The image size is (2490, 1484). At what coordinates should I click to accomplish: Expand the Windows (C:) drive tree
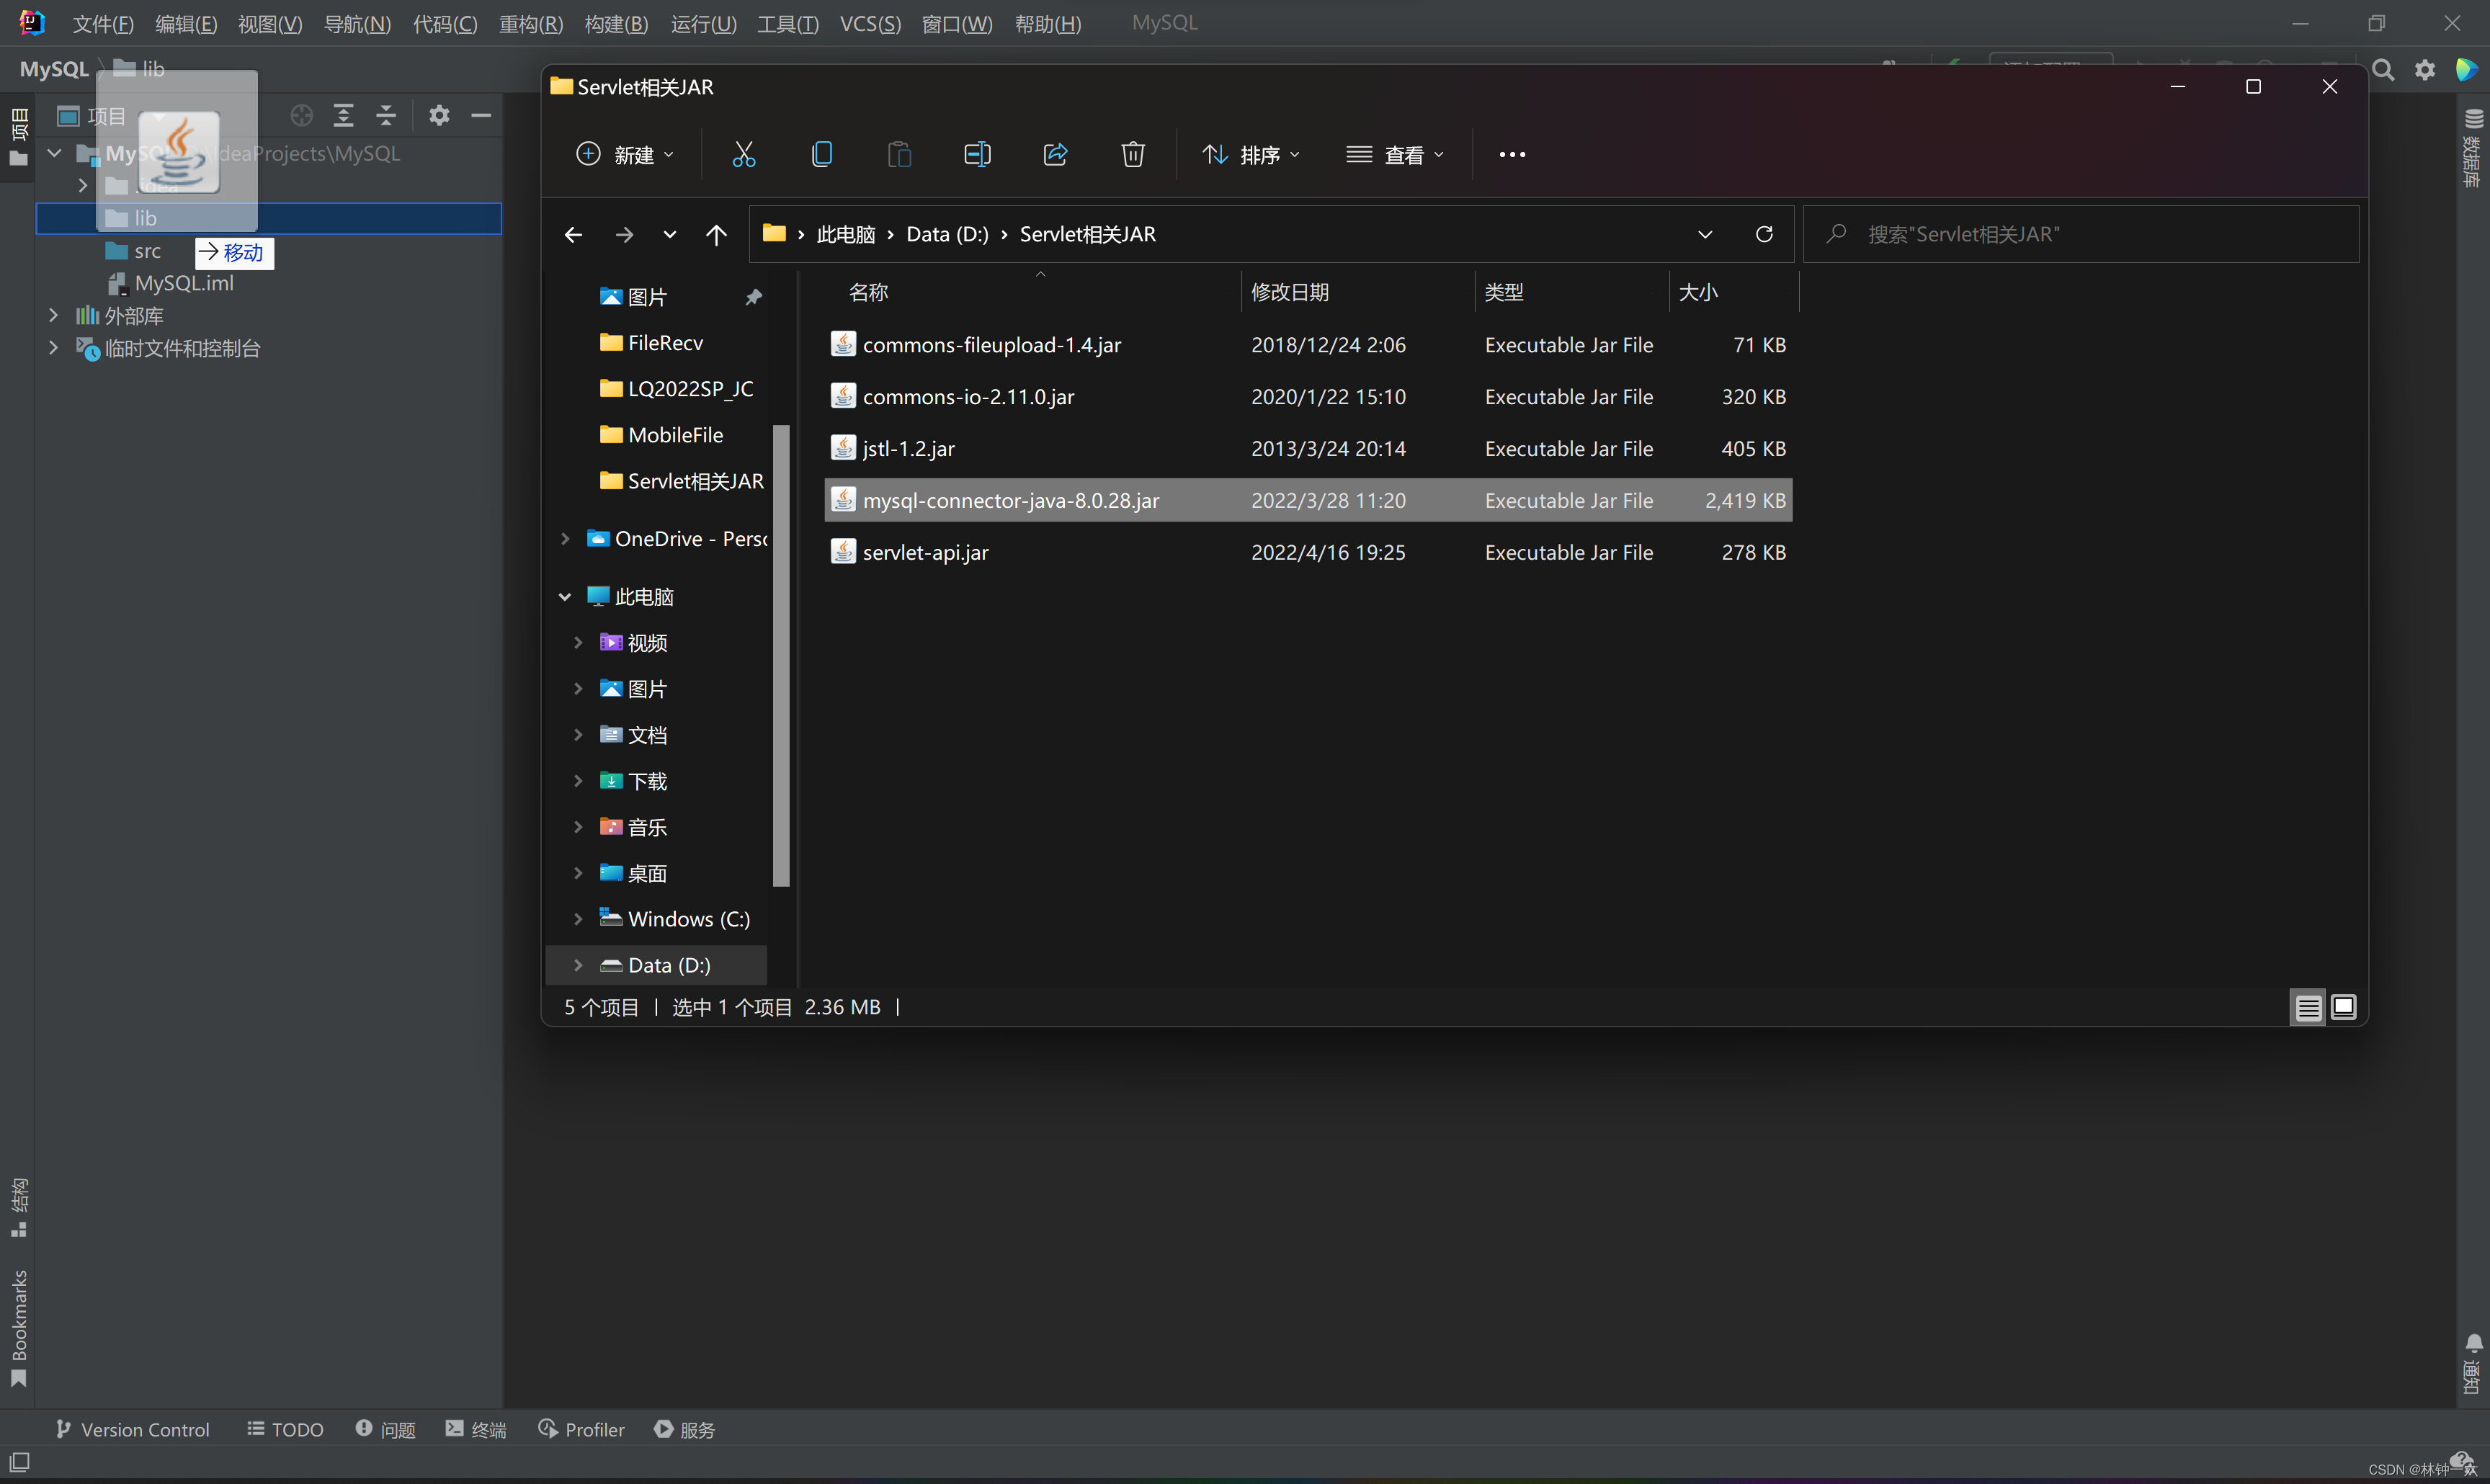pos(578,918)
